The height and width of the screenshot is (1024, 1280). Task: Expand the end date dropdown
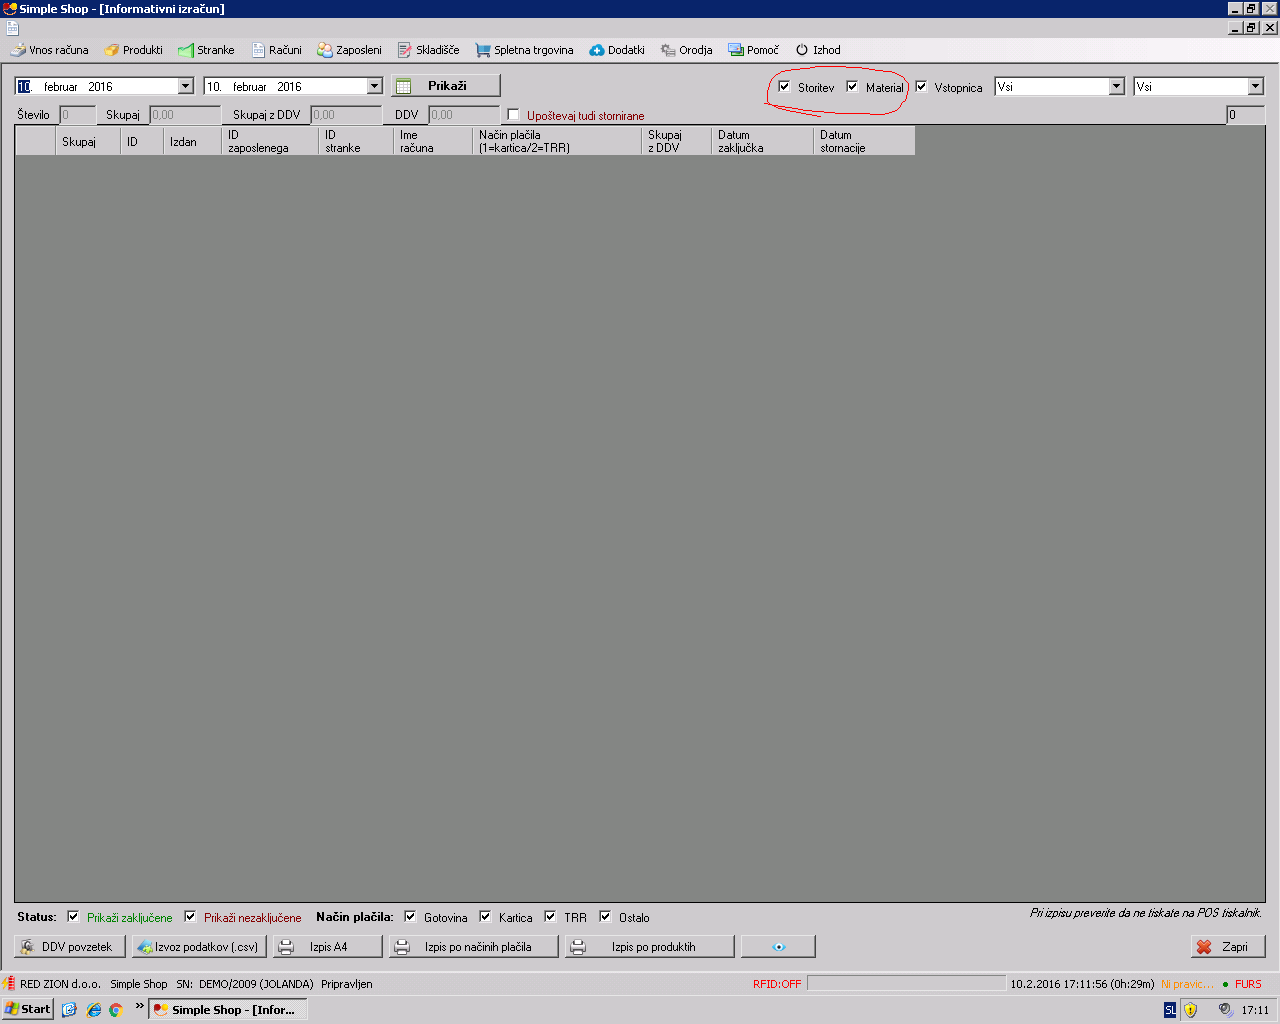(374, 87)
